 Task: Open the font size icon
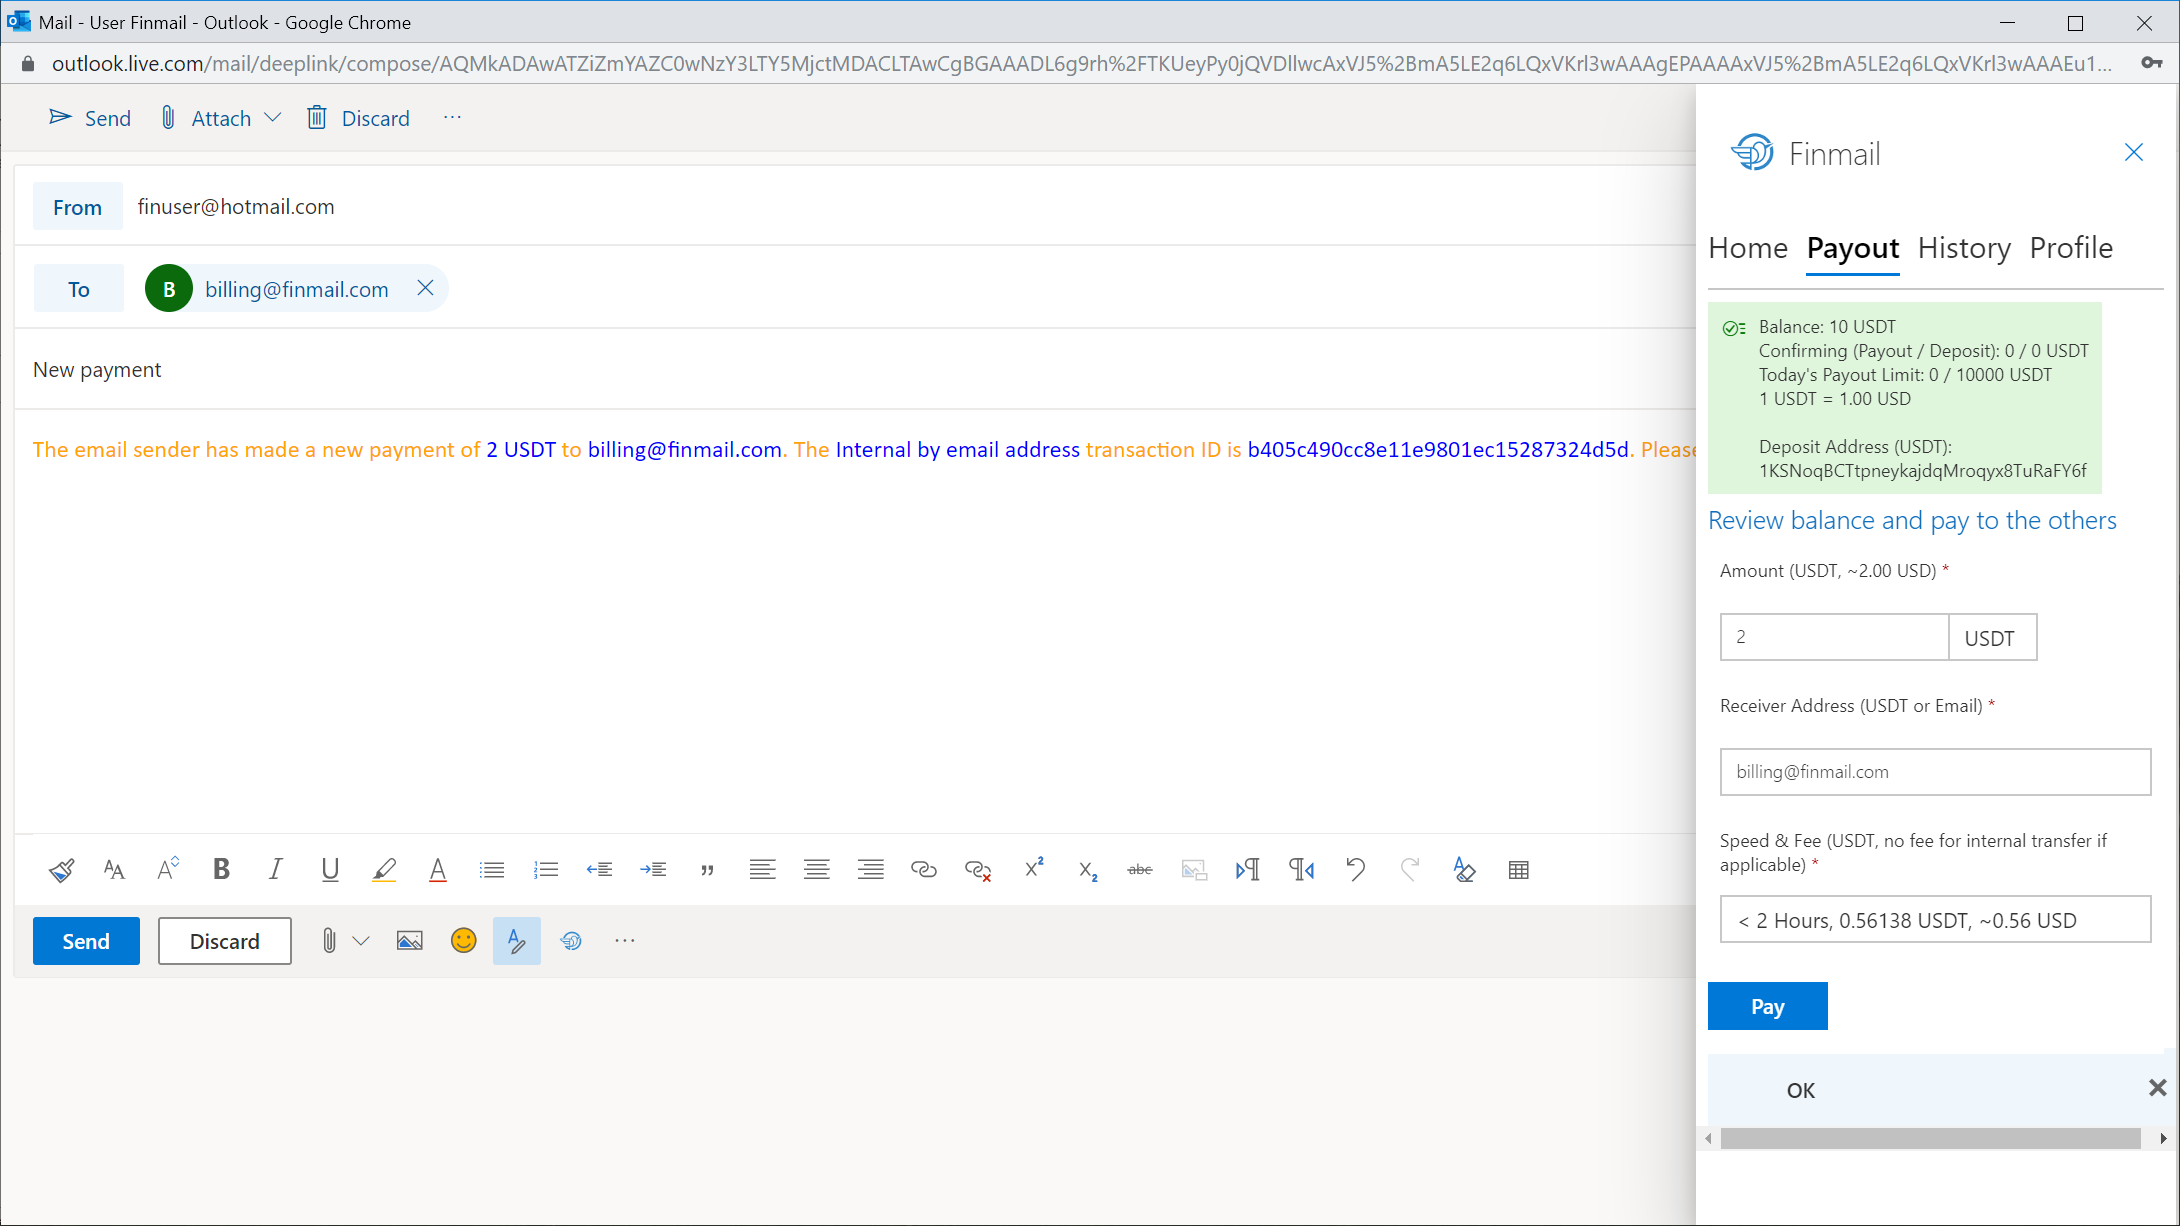pyautogui.click(x=114, y=870)
